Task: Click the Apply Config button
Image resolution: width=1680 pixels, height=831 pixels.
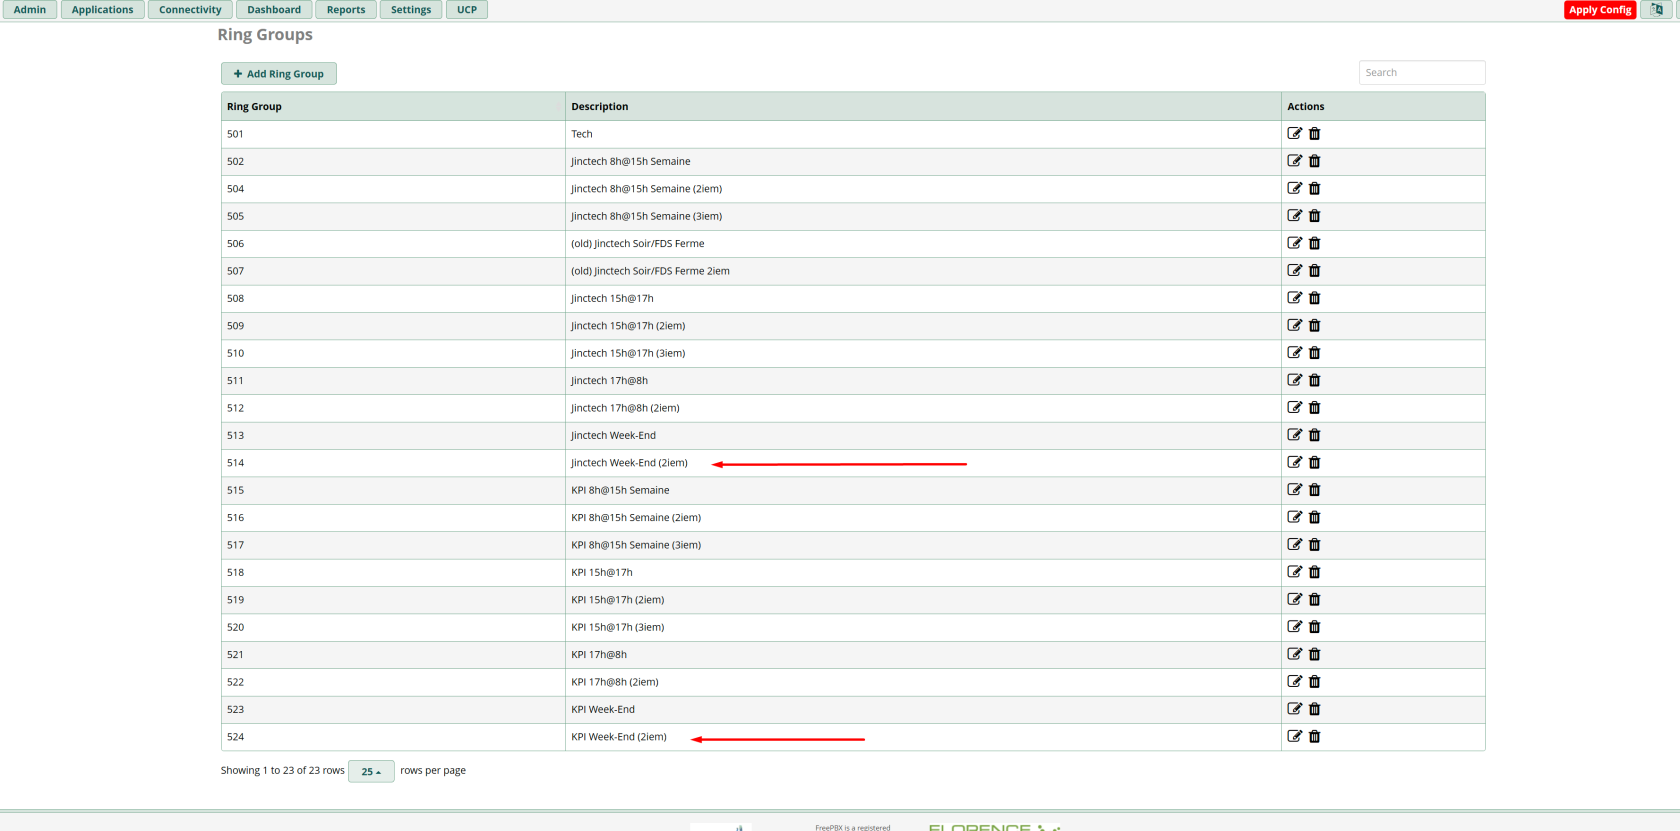Action: point(1600,10)
